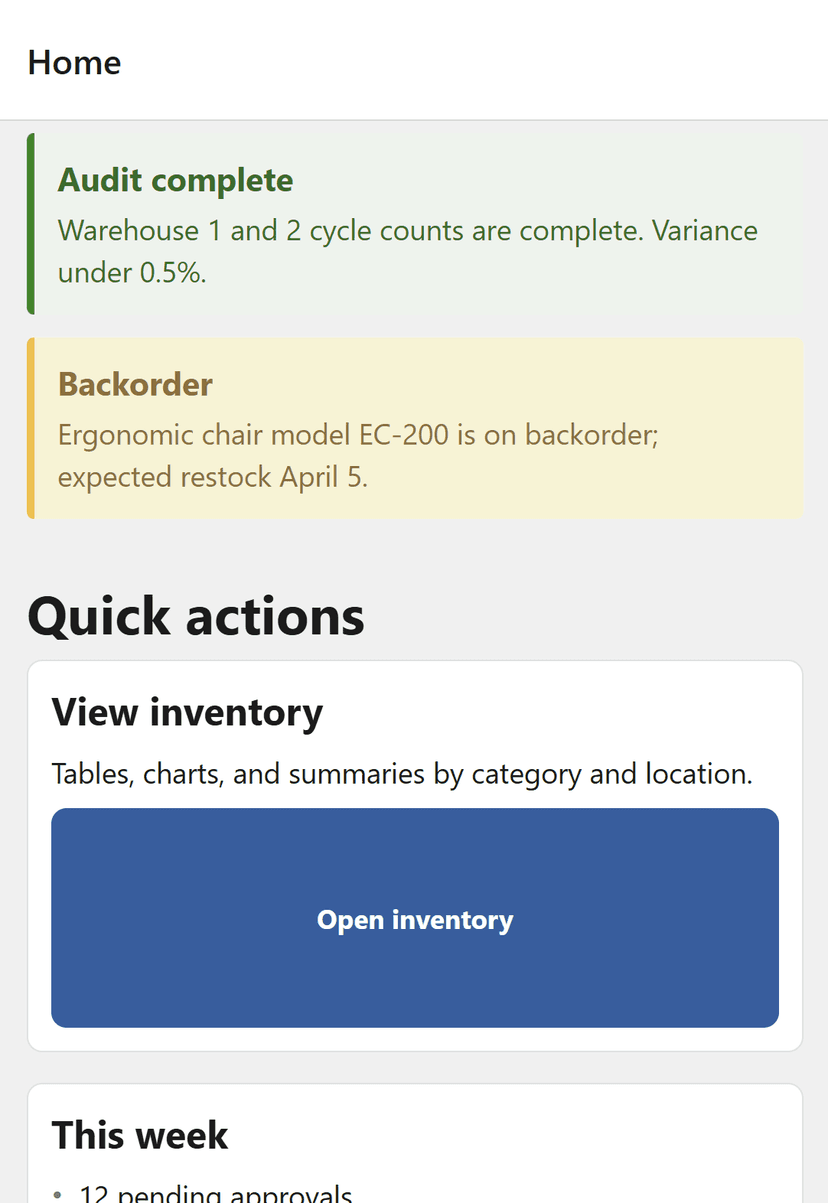Screen dimensions: 828x1203
Task: Select the Audit complete notification banner
Action: [x=414, y=222]
